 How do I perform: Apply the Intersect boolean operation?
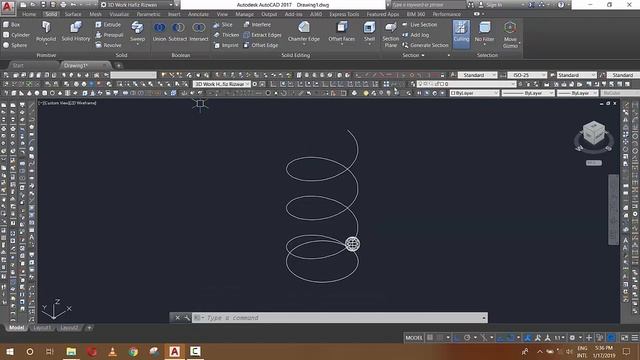(x=199, y=32)
